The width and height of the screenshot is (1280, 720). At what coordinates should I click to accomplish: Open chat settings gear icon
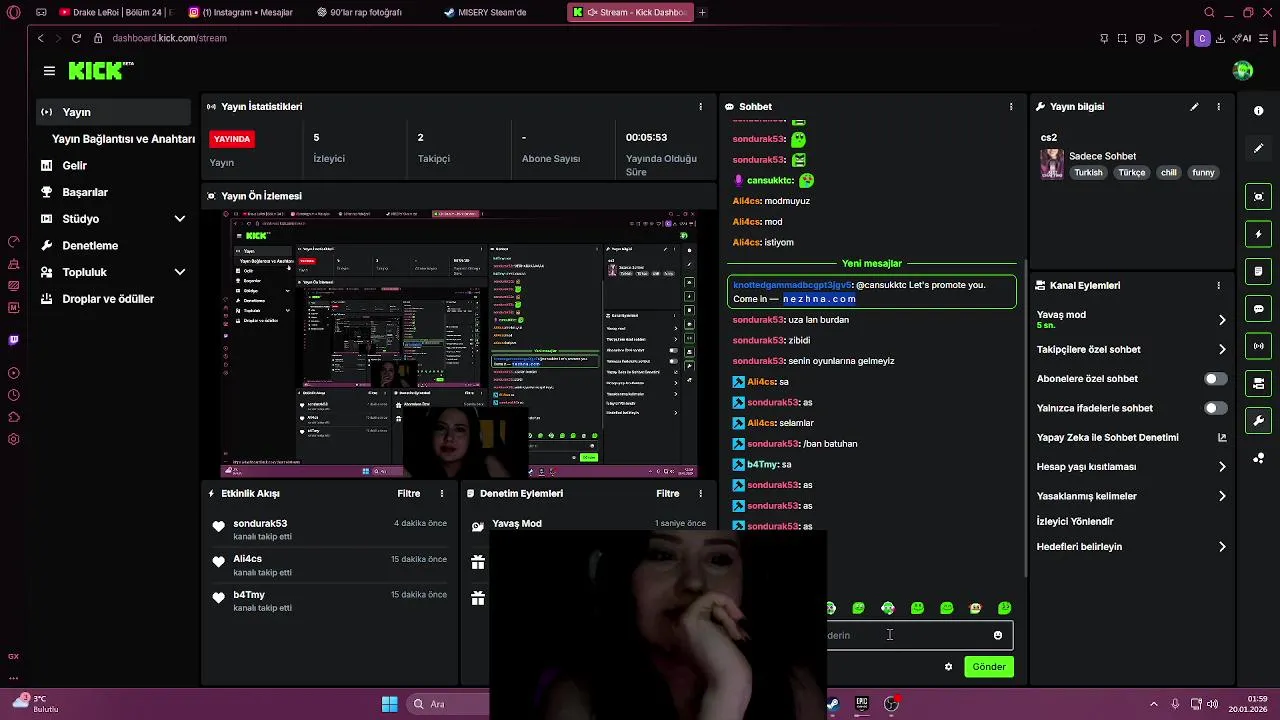pyautogui.click(x=948, y=667)
